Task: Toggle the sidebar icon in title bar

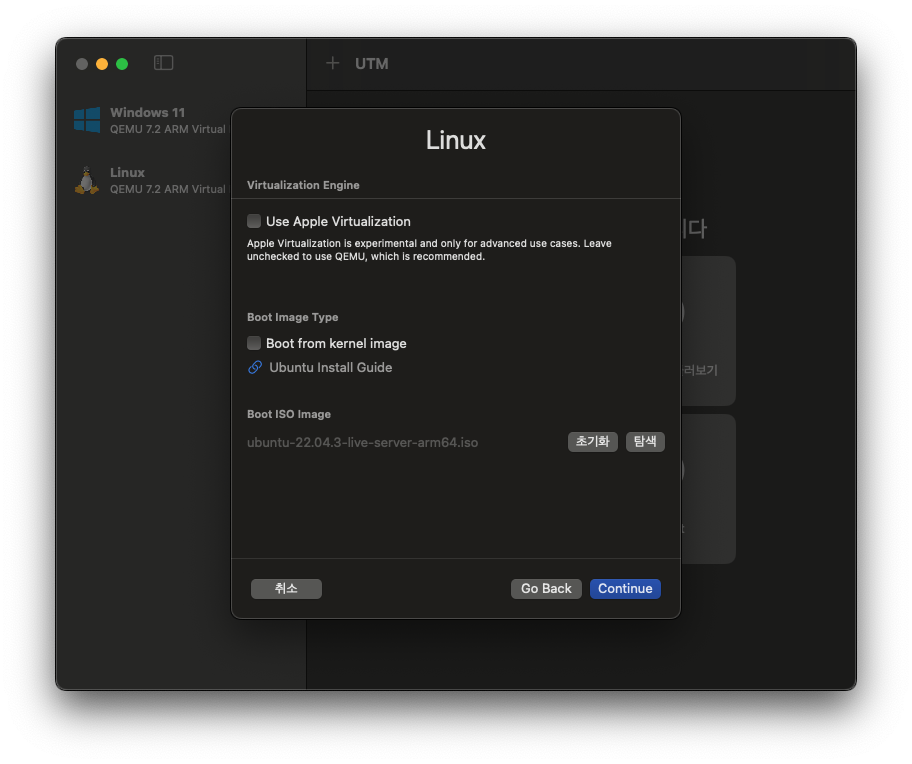Action: (163, 63)
